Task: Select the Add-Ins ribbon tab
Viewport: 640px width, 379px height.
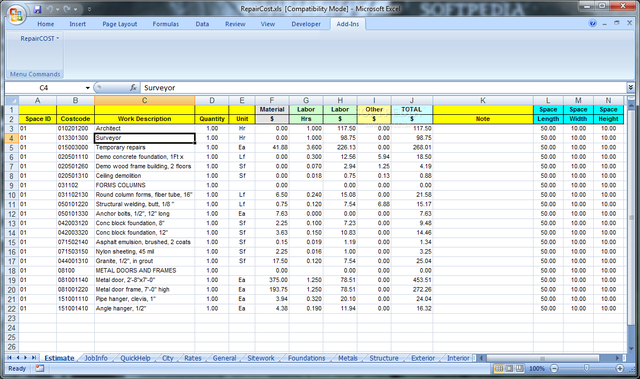Action: 348,24
